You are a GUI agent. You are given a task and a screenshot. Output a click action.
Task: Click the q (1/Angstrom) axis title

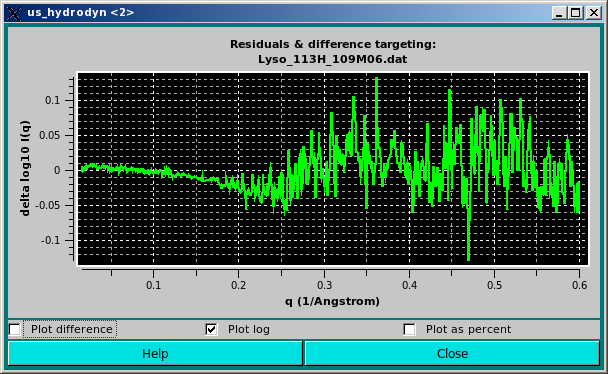tap(332, 301)
